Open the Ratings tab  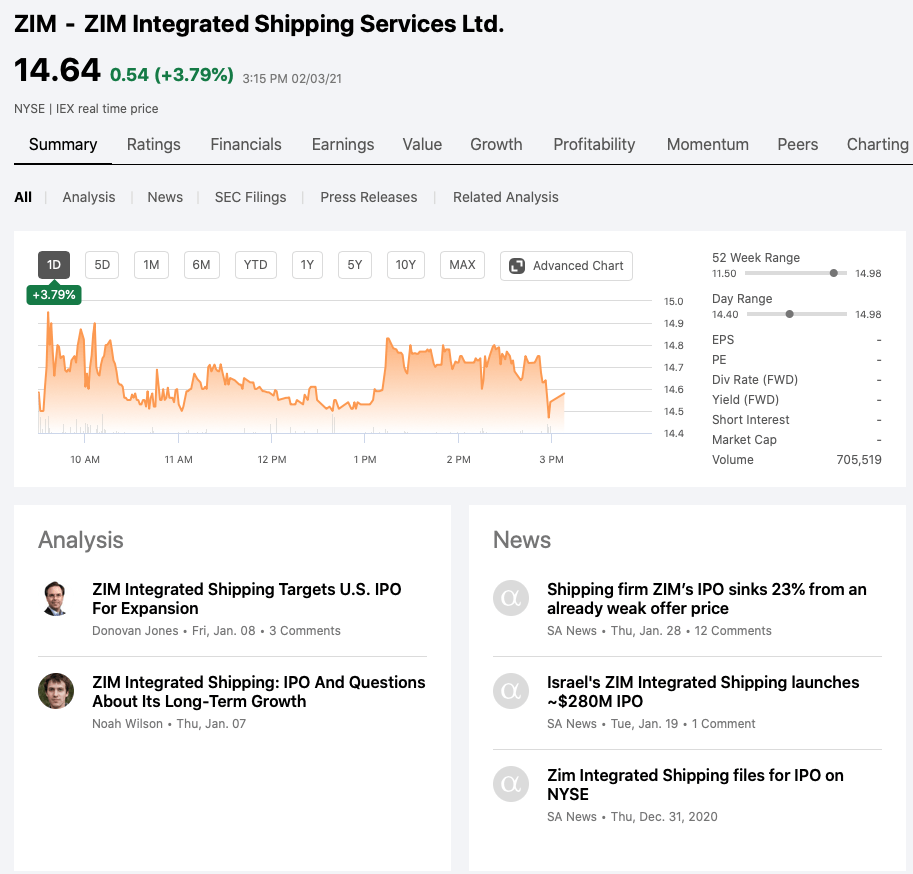154,144
